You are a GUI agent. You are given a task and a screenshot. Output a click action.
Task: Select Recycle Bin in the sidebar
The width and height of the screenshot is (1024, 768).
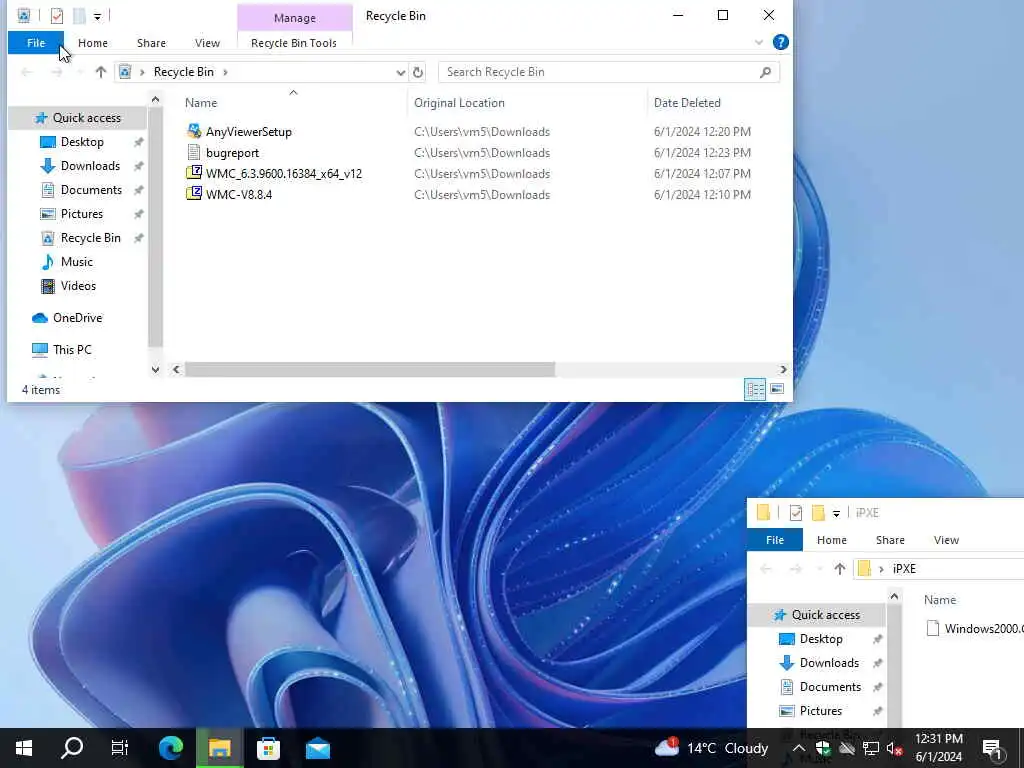point(91,238)
